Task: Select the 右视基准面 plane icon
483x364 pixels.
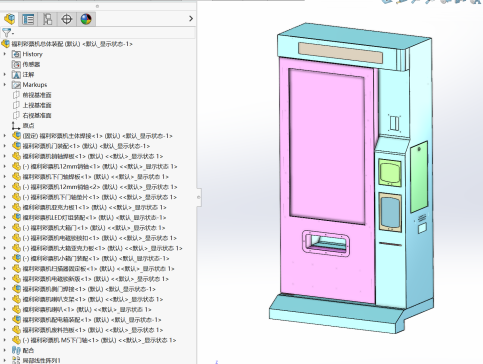Action: (16, 115)
